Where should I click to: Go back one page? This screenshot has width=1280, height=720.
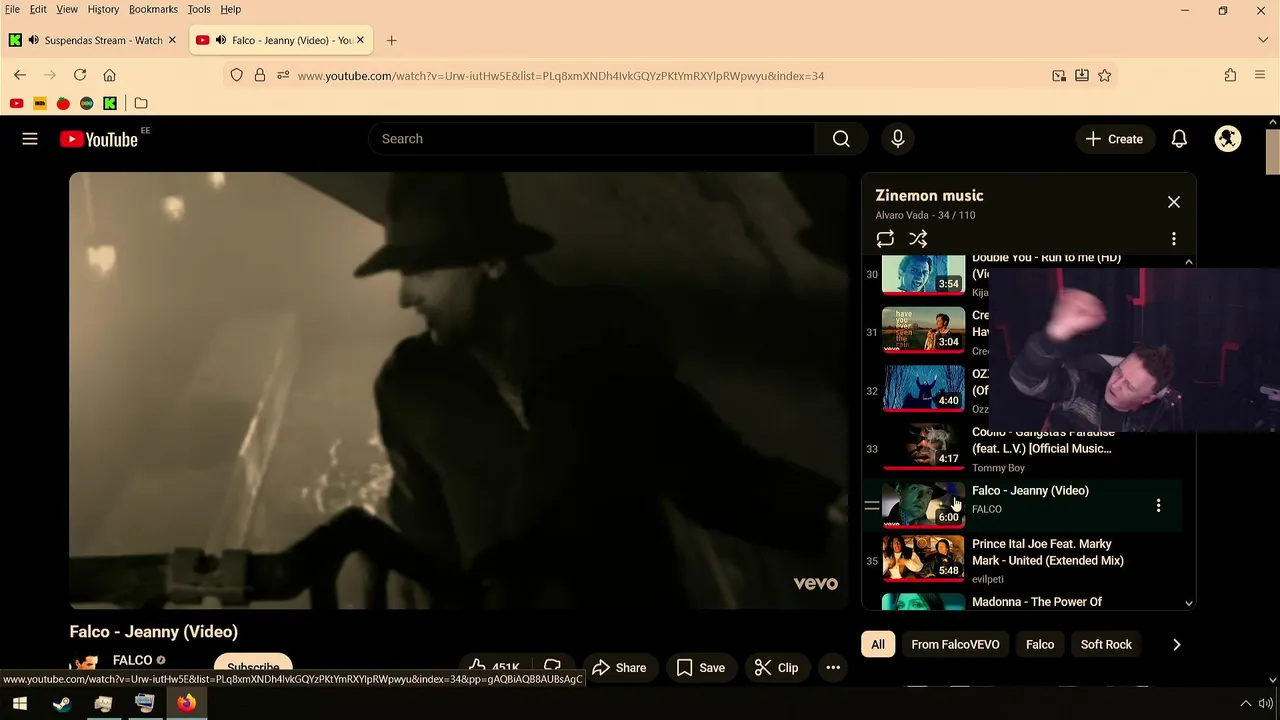point(20,75)
